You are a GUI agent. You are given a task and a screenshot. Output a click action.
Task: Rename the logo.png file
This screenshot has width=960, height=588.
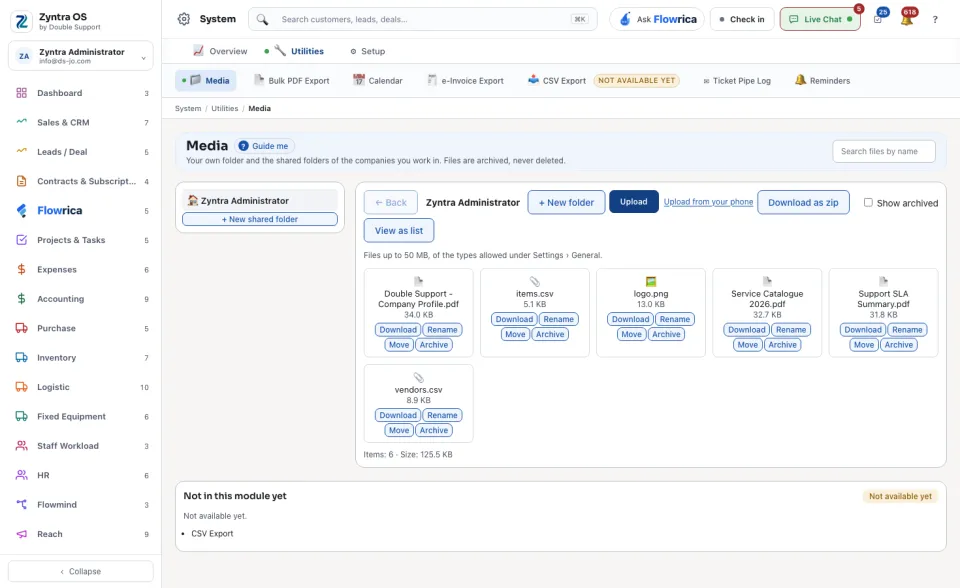point(675,319)
